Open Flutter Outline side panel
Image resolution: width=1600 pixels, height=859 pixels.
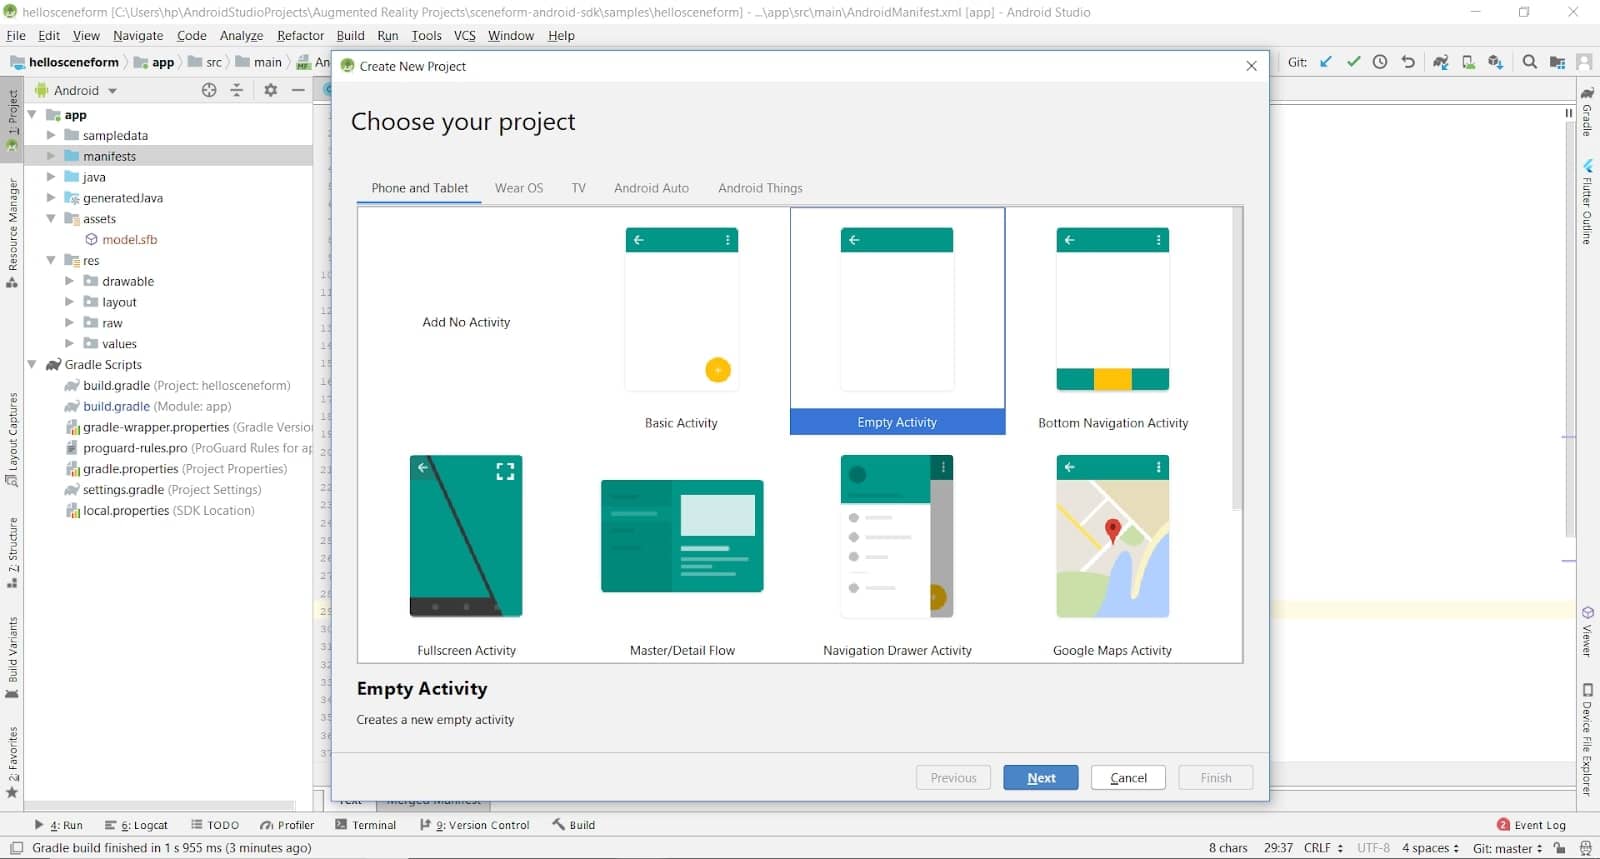[1587, 201]
